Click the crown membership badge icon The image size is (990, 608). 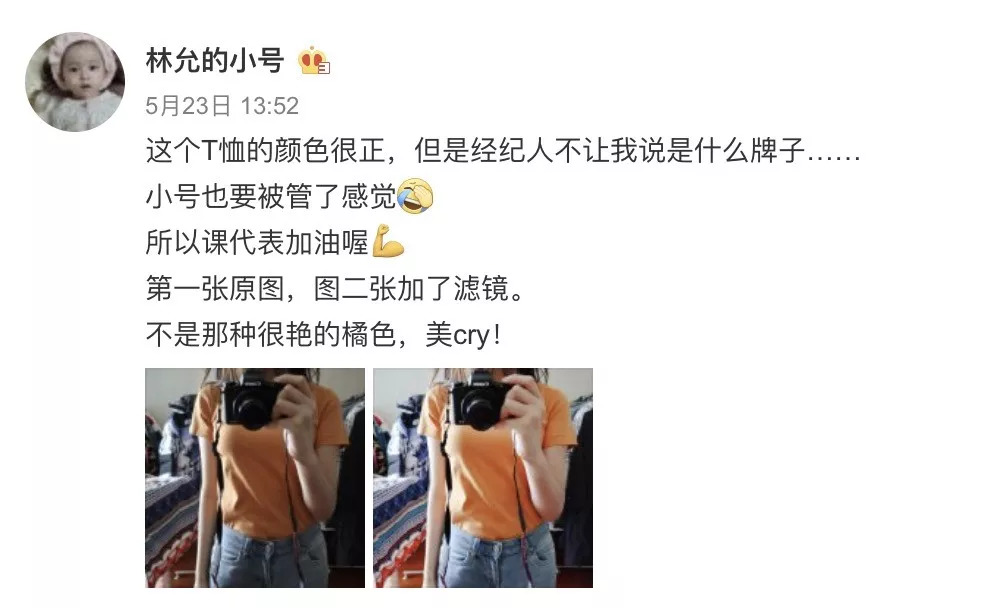(x=314, y=61)
